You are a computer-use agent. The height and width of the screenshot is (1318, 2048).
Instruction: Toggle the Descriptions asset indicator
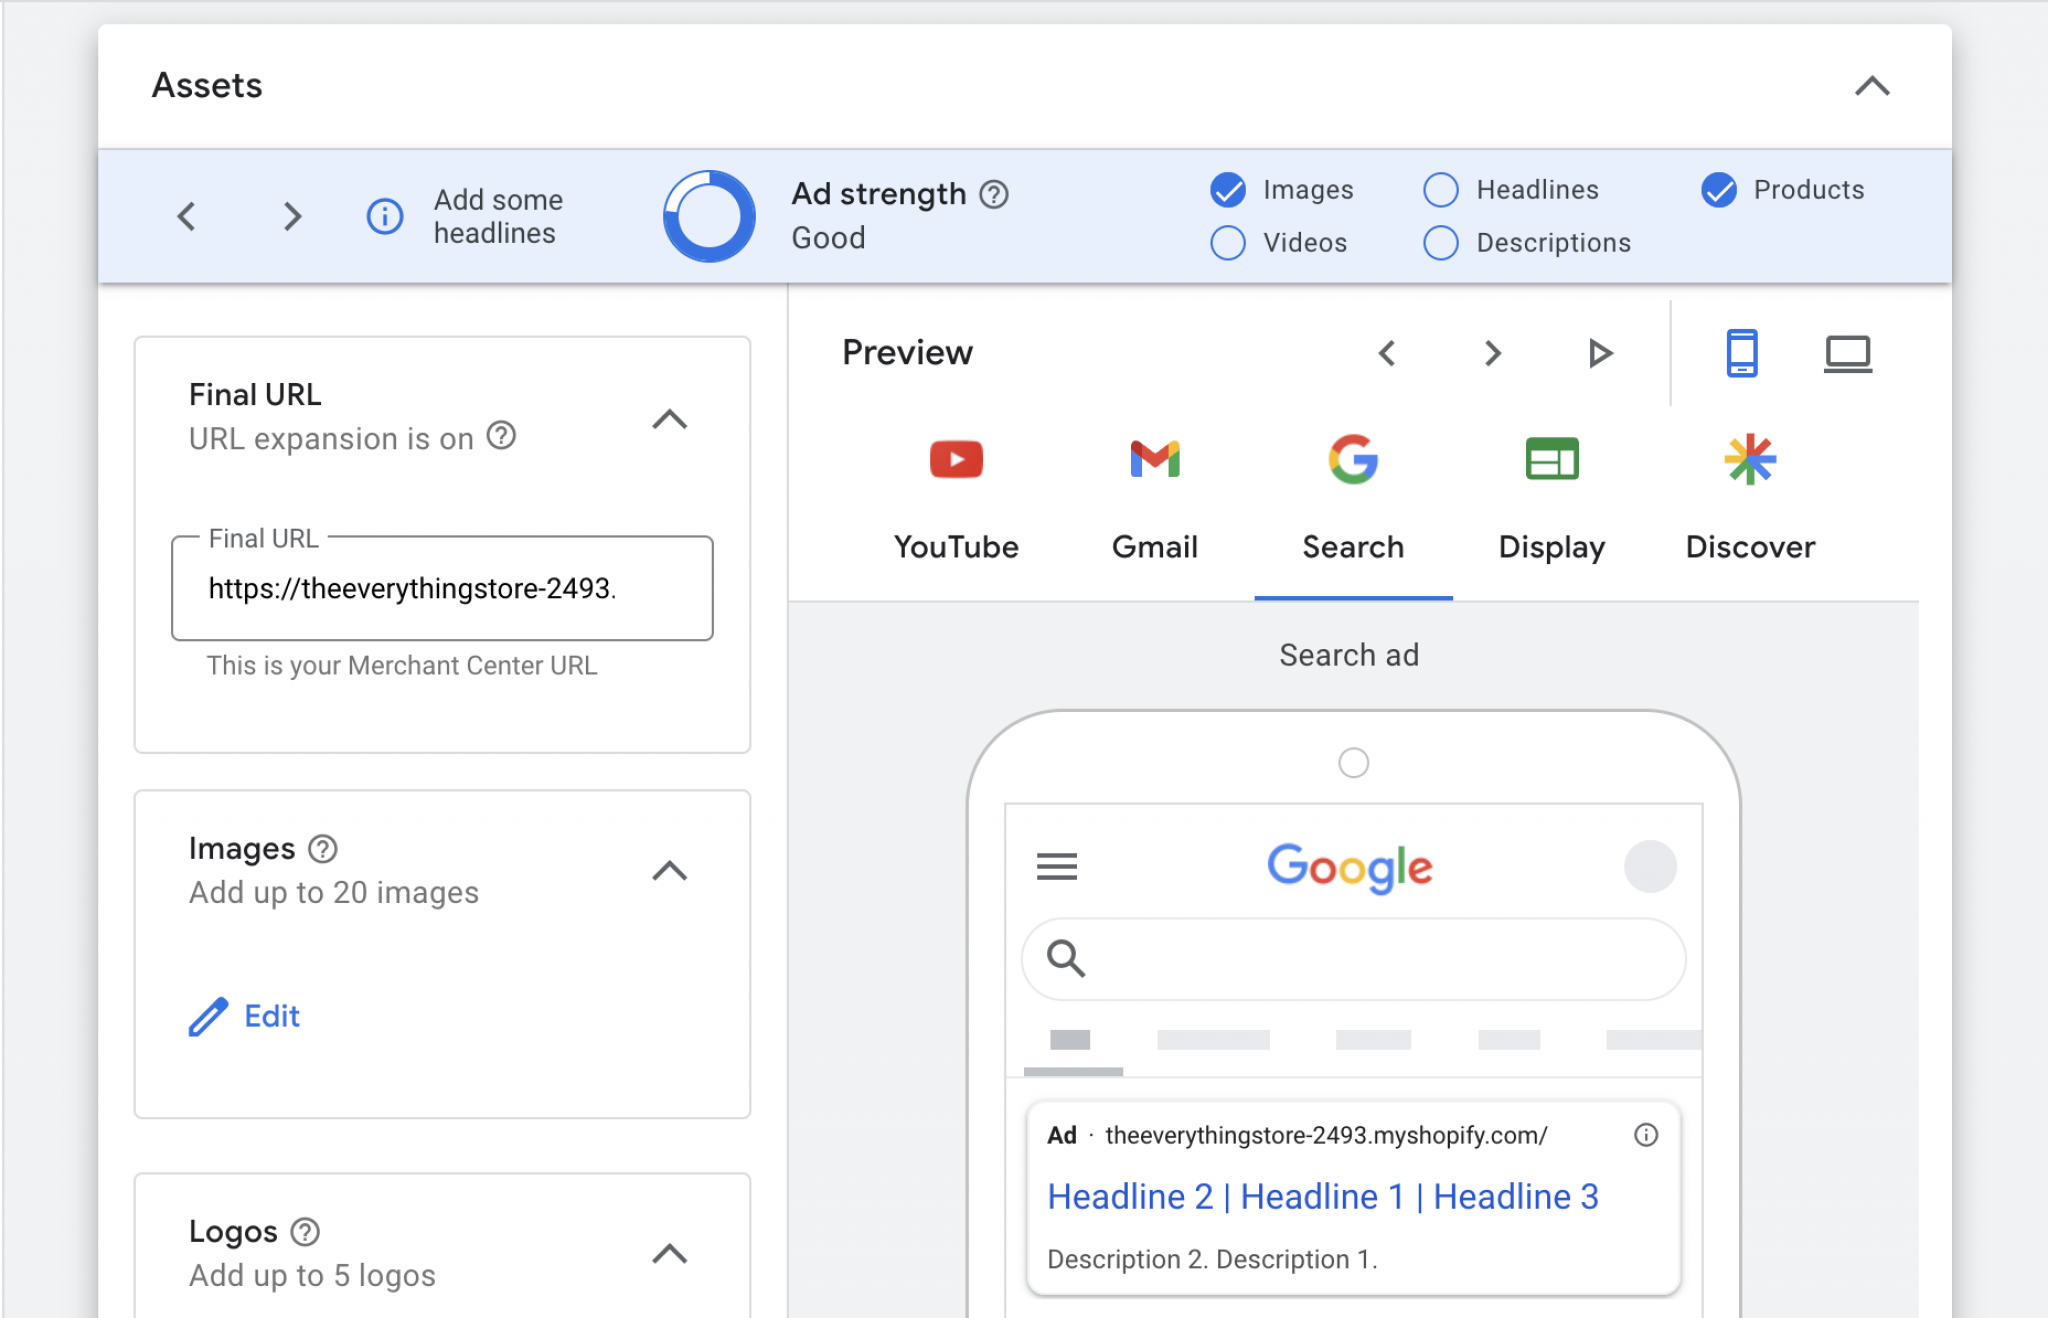click(x=1441, y=243)
